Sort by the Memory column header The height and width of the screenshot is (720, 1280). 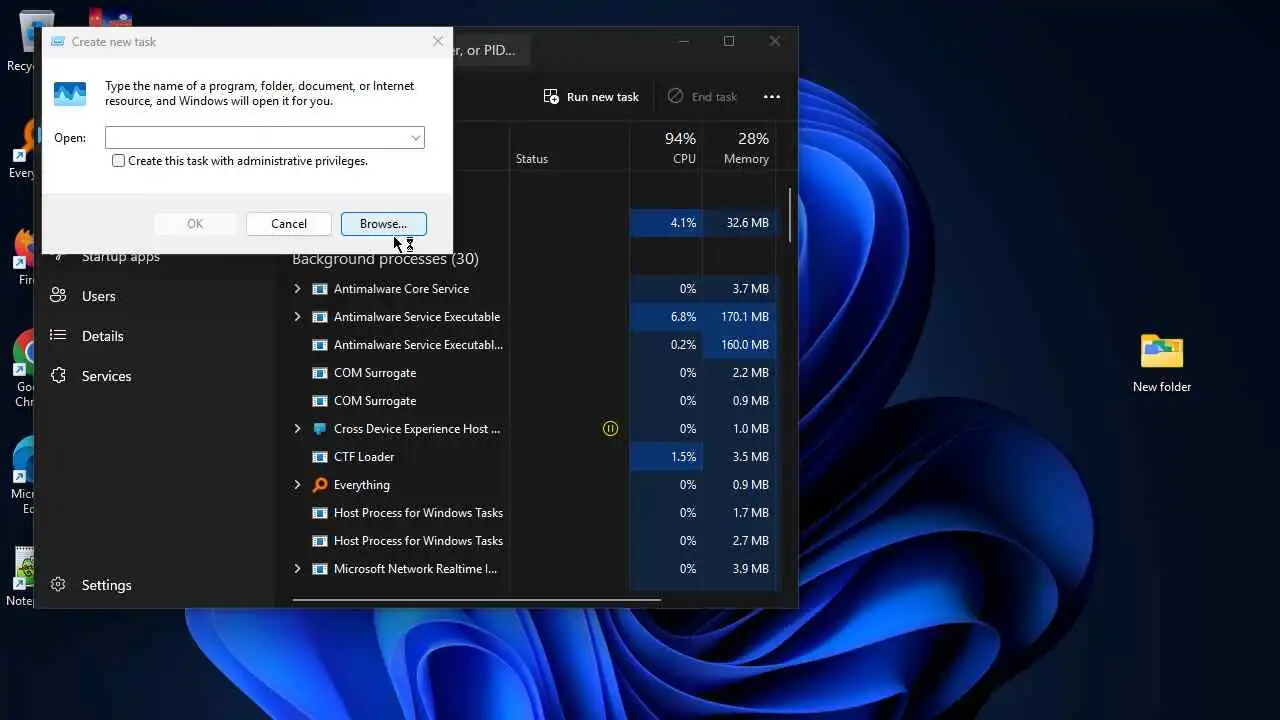739,147
